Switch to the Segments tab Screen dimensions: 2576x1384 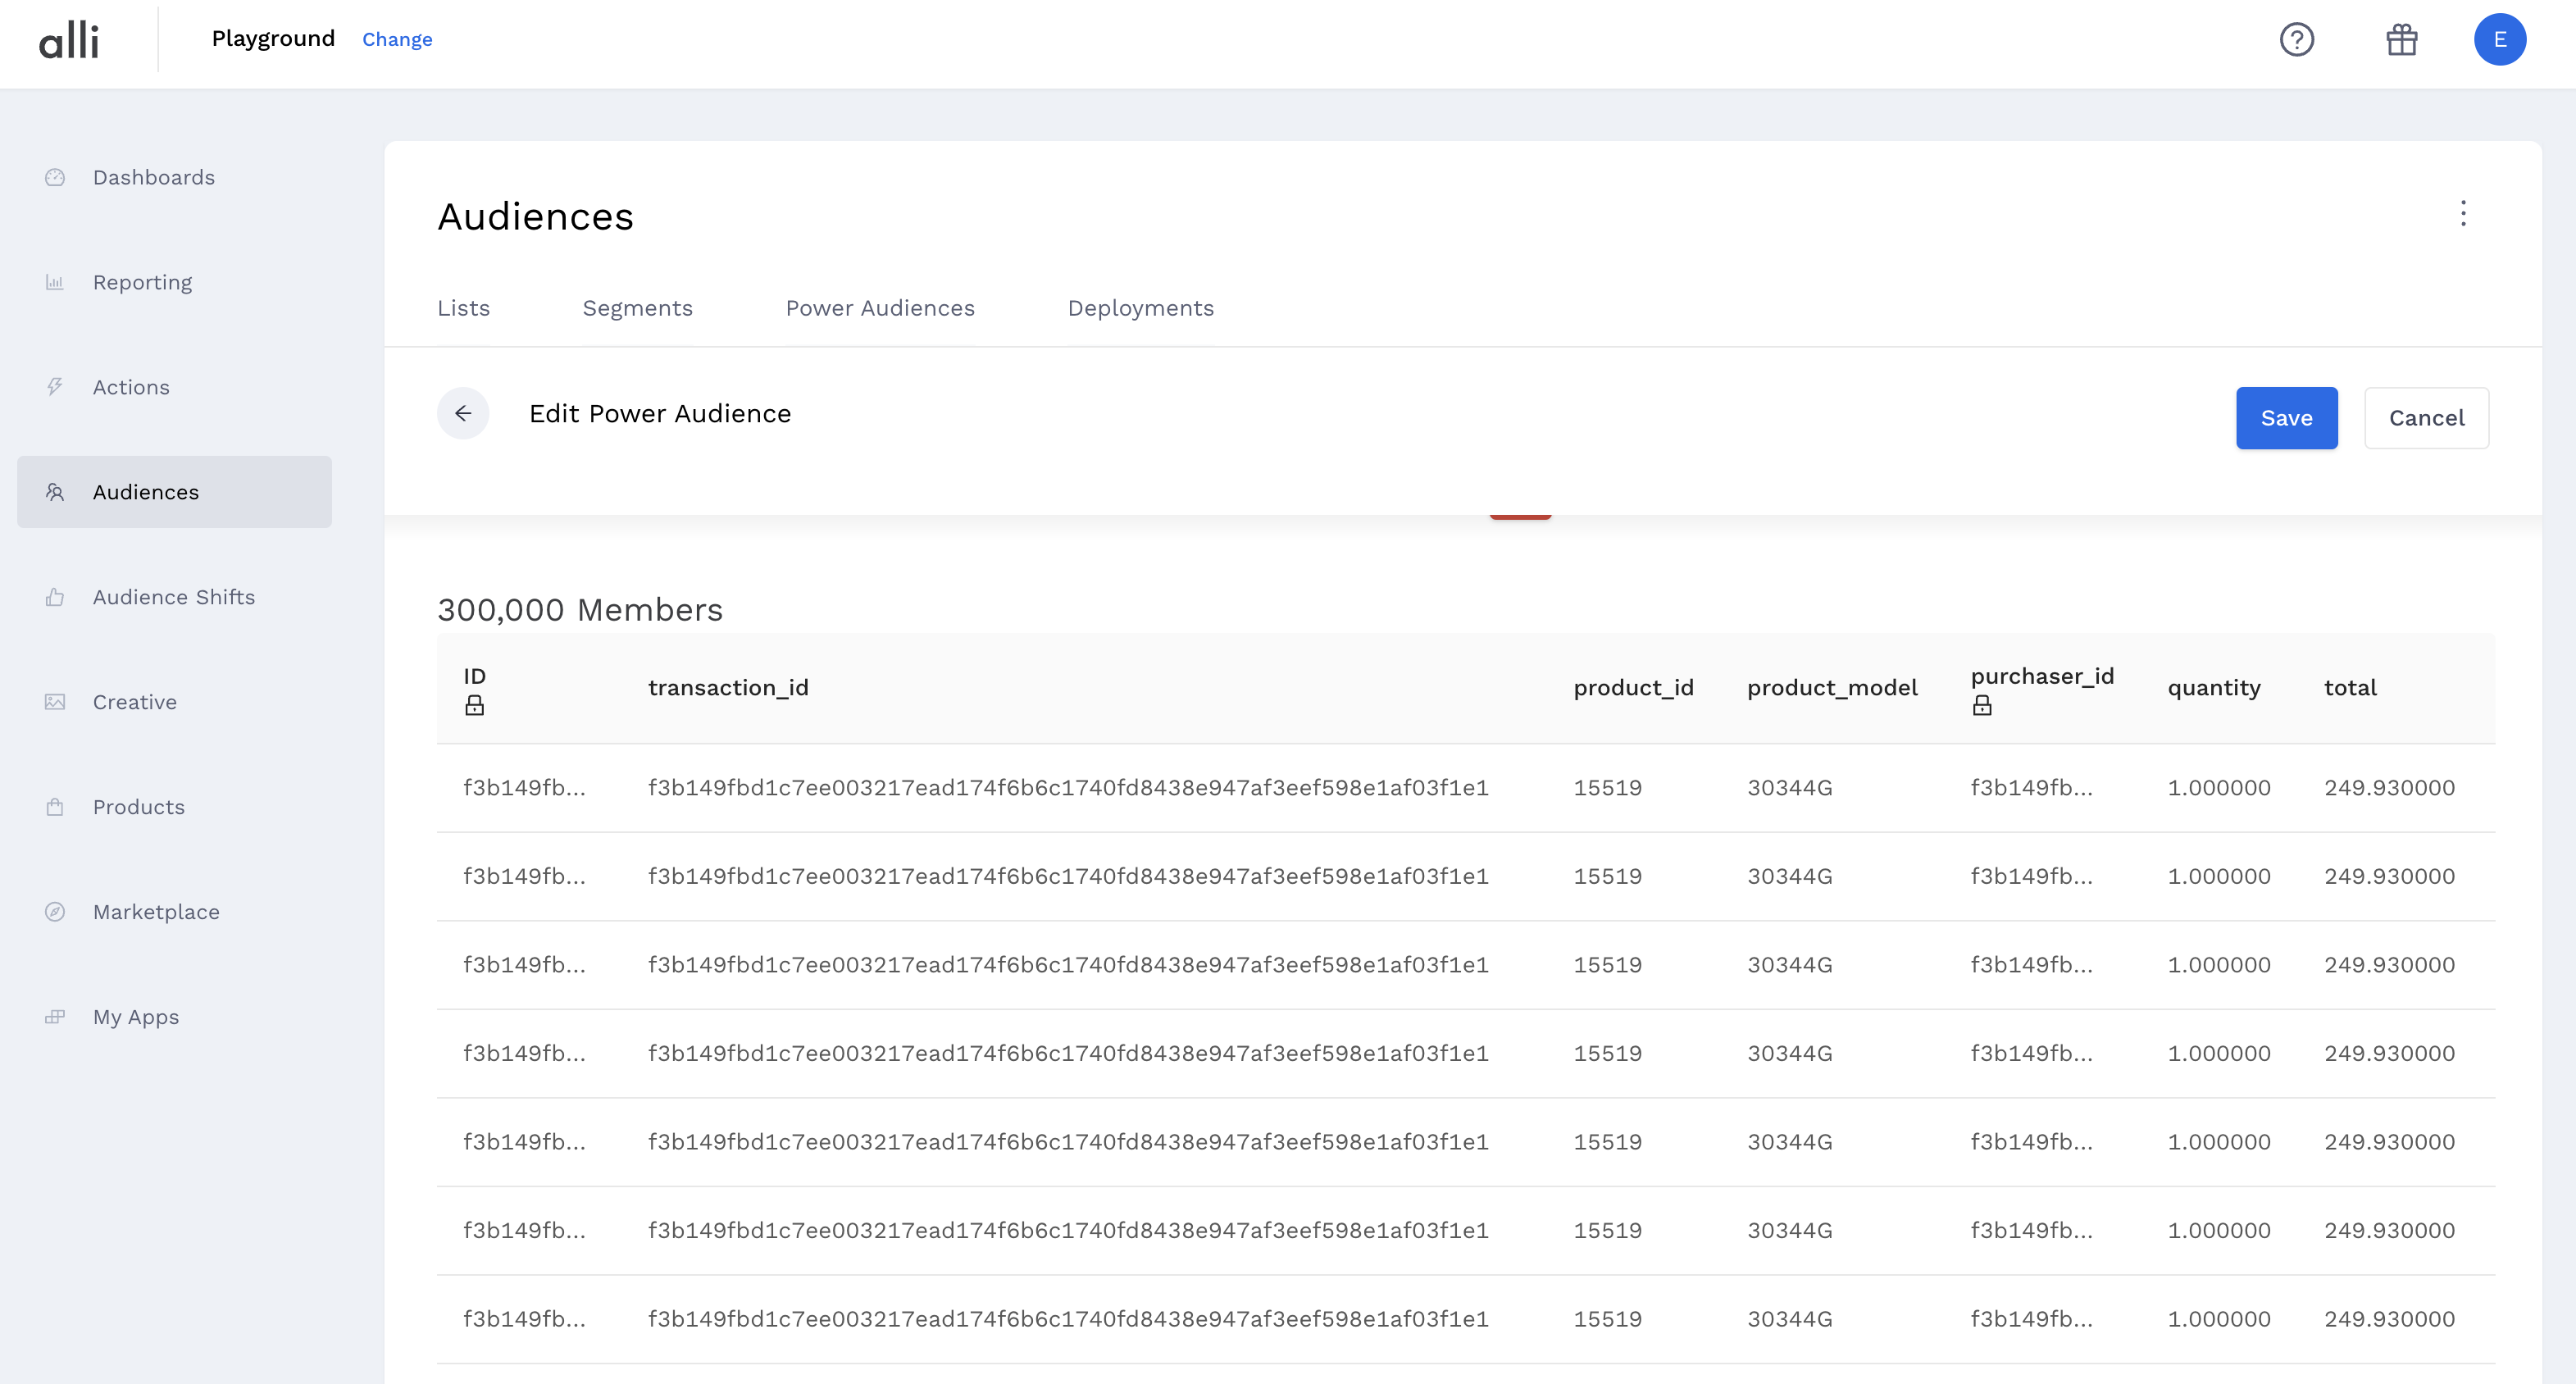point(637,308)
